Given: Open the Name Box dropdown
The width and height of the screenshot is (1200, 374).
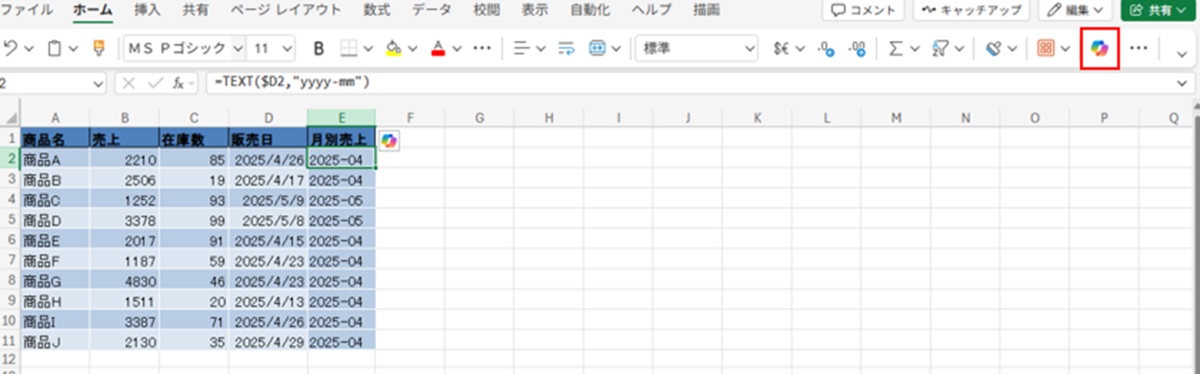Looking at the screenshot, I should (x=98, y=85).
